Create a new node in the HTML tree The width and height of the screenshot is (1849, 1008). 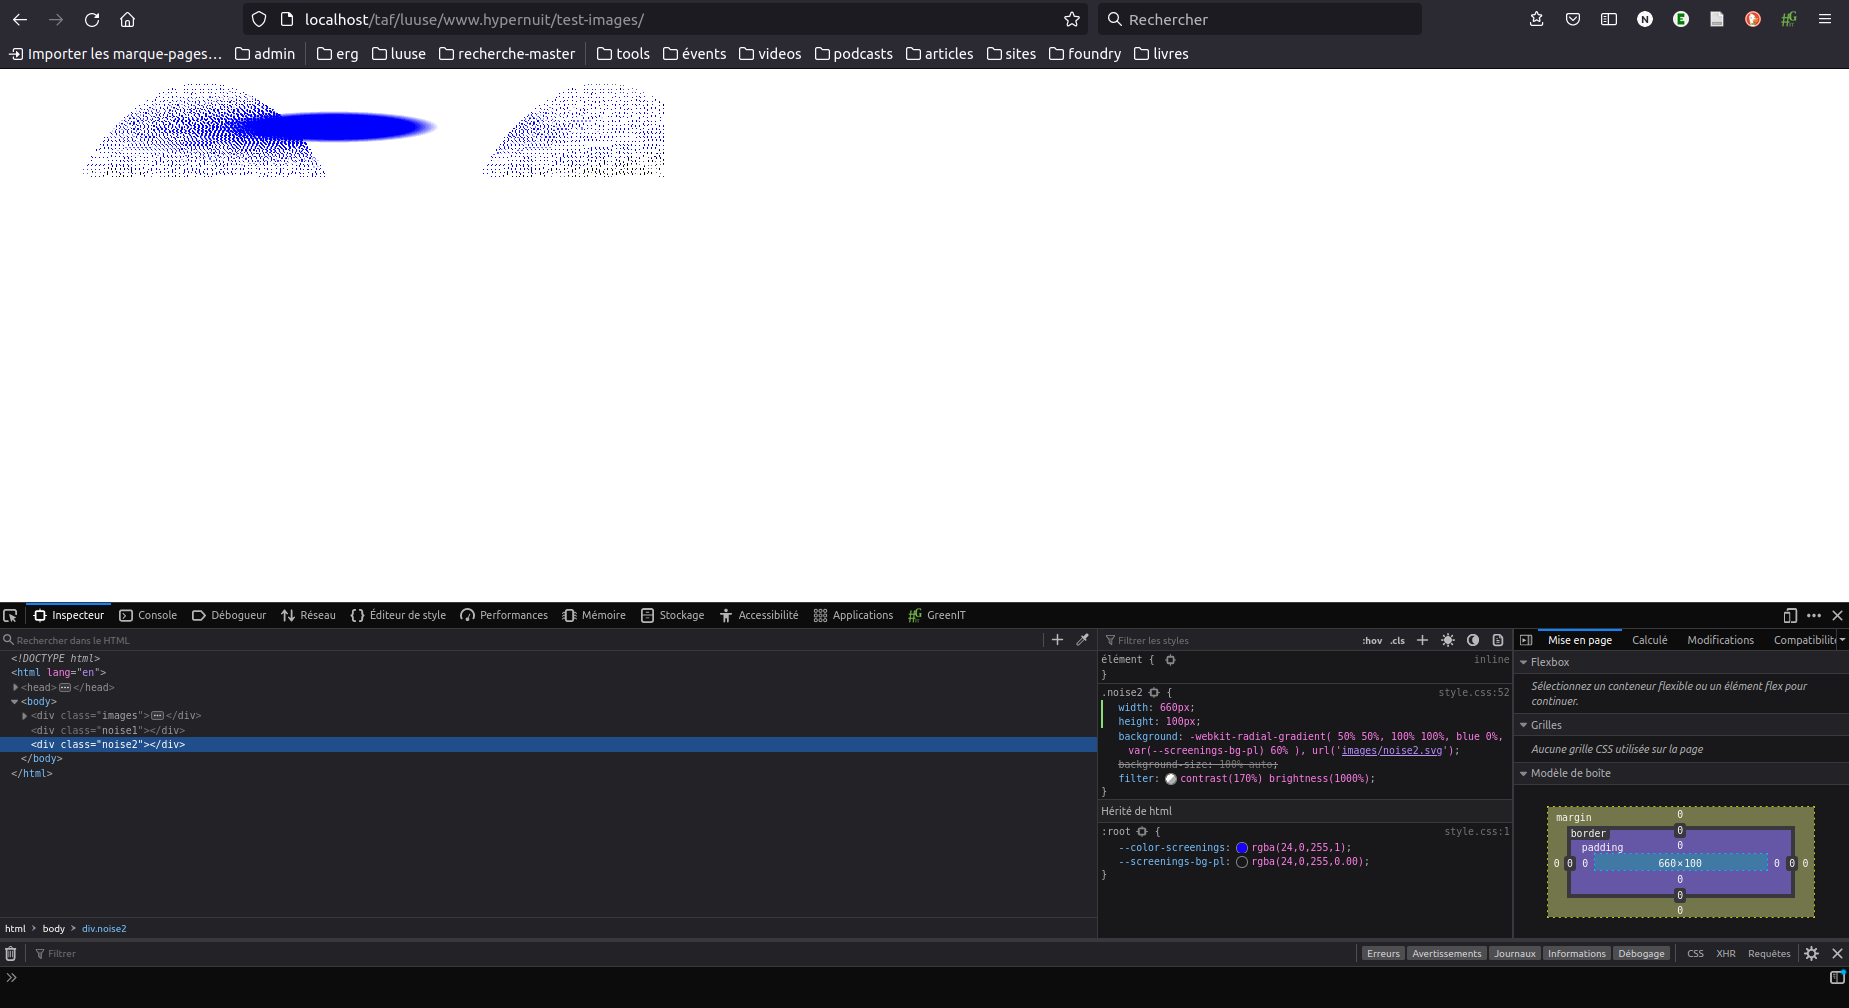pyautogui.click(x=1057, y=640)
